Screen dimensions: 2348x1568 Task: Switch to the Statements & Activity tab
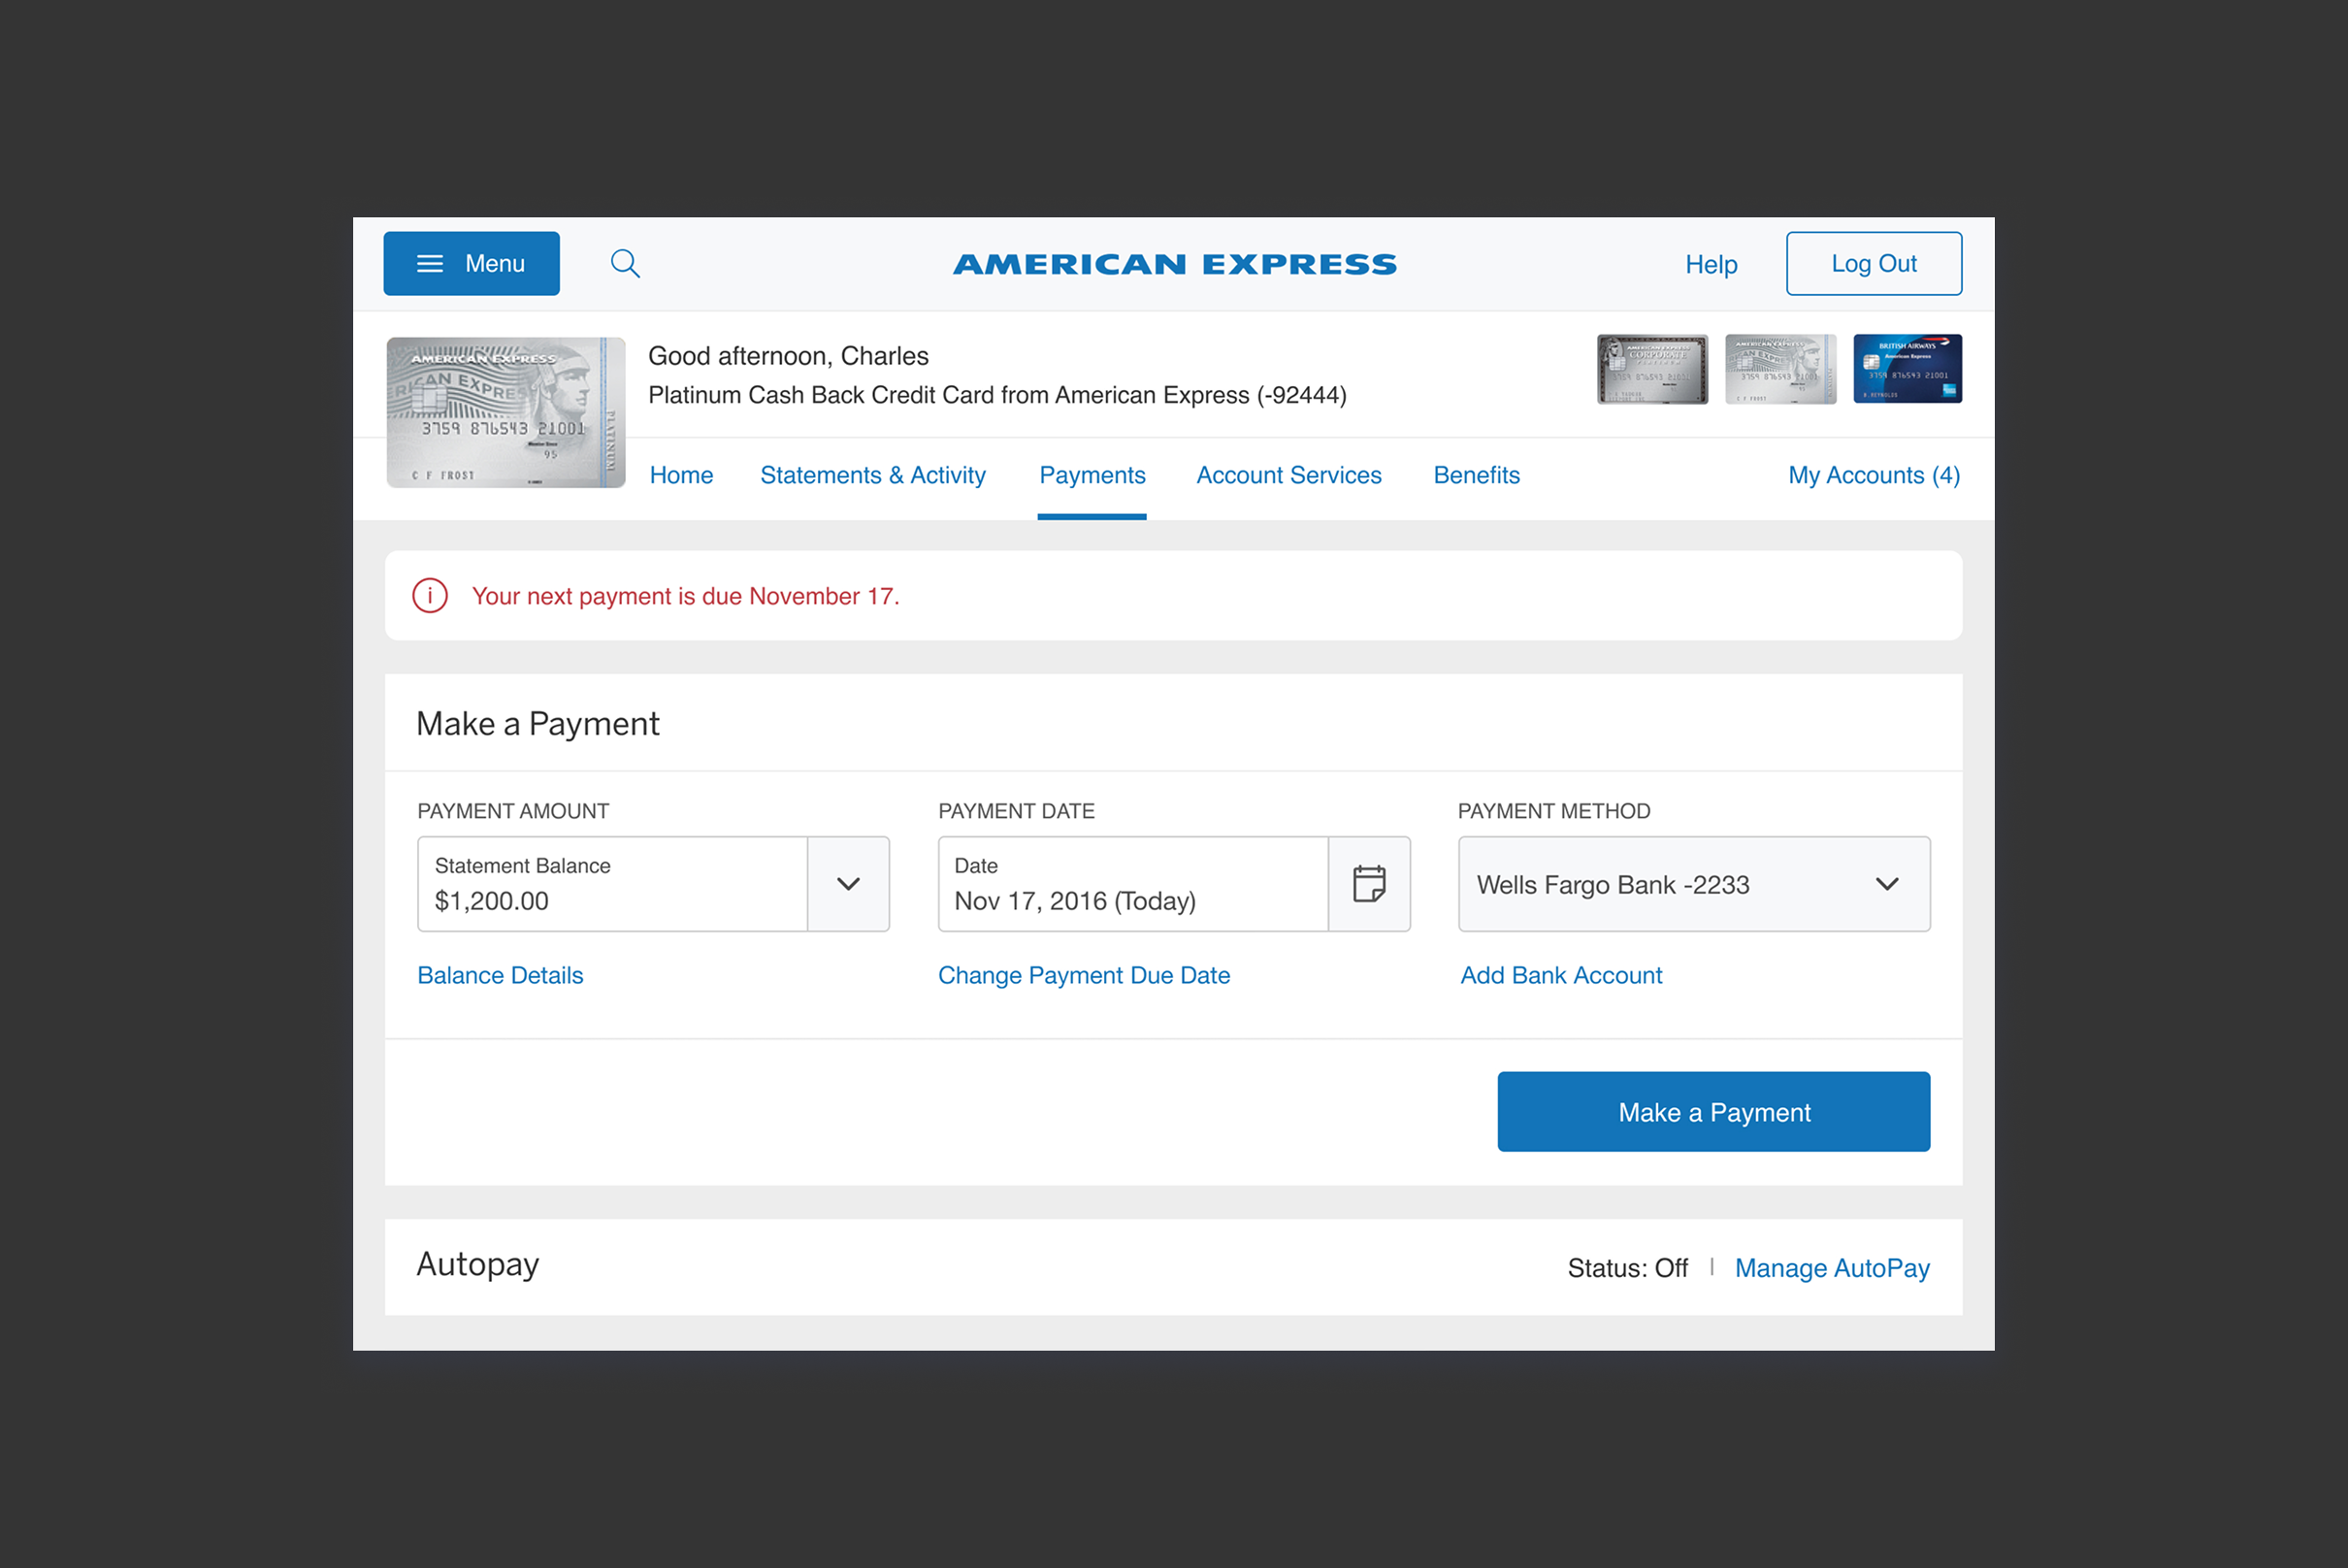[x=872, y=475]
